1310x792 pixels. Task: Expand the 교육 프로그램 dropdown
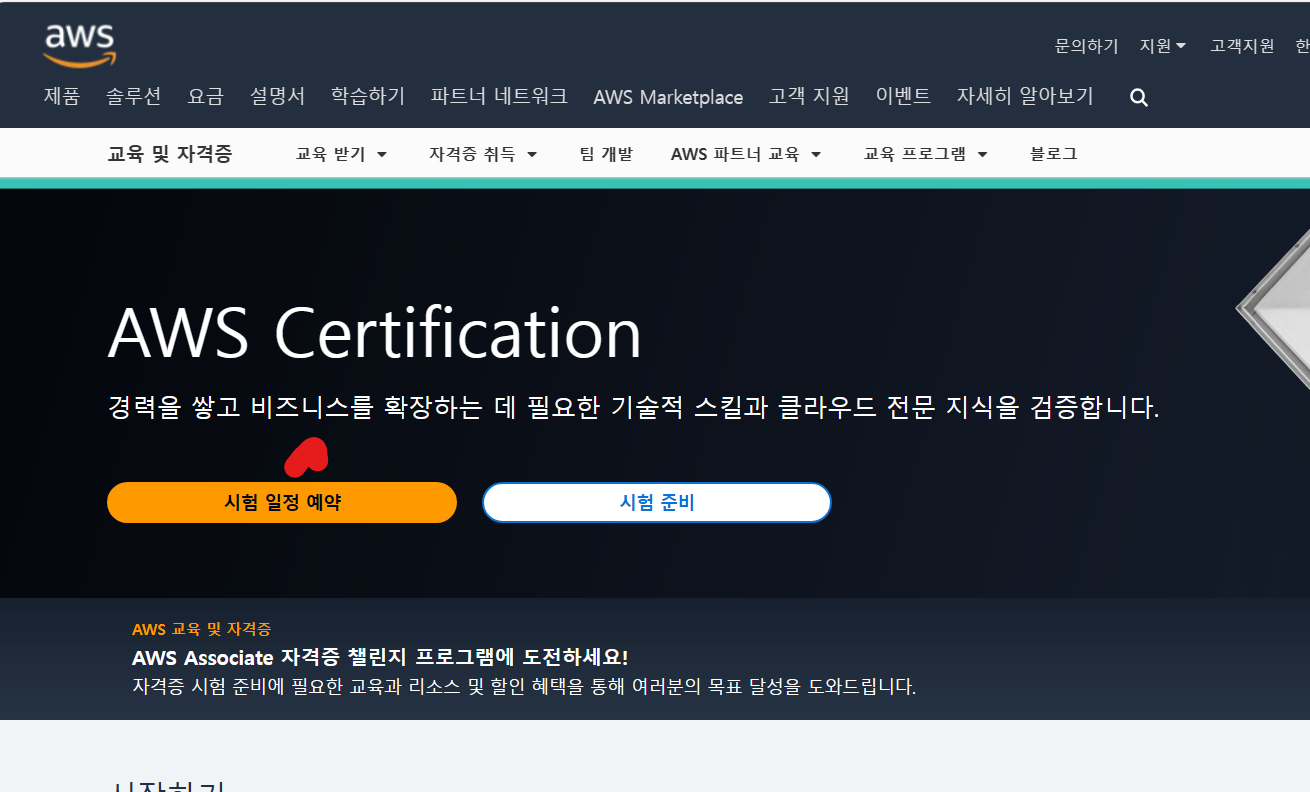pos(926,154)
